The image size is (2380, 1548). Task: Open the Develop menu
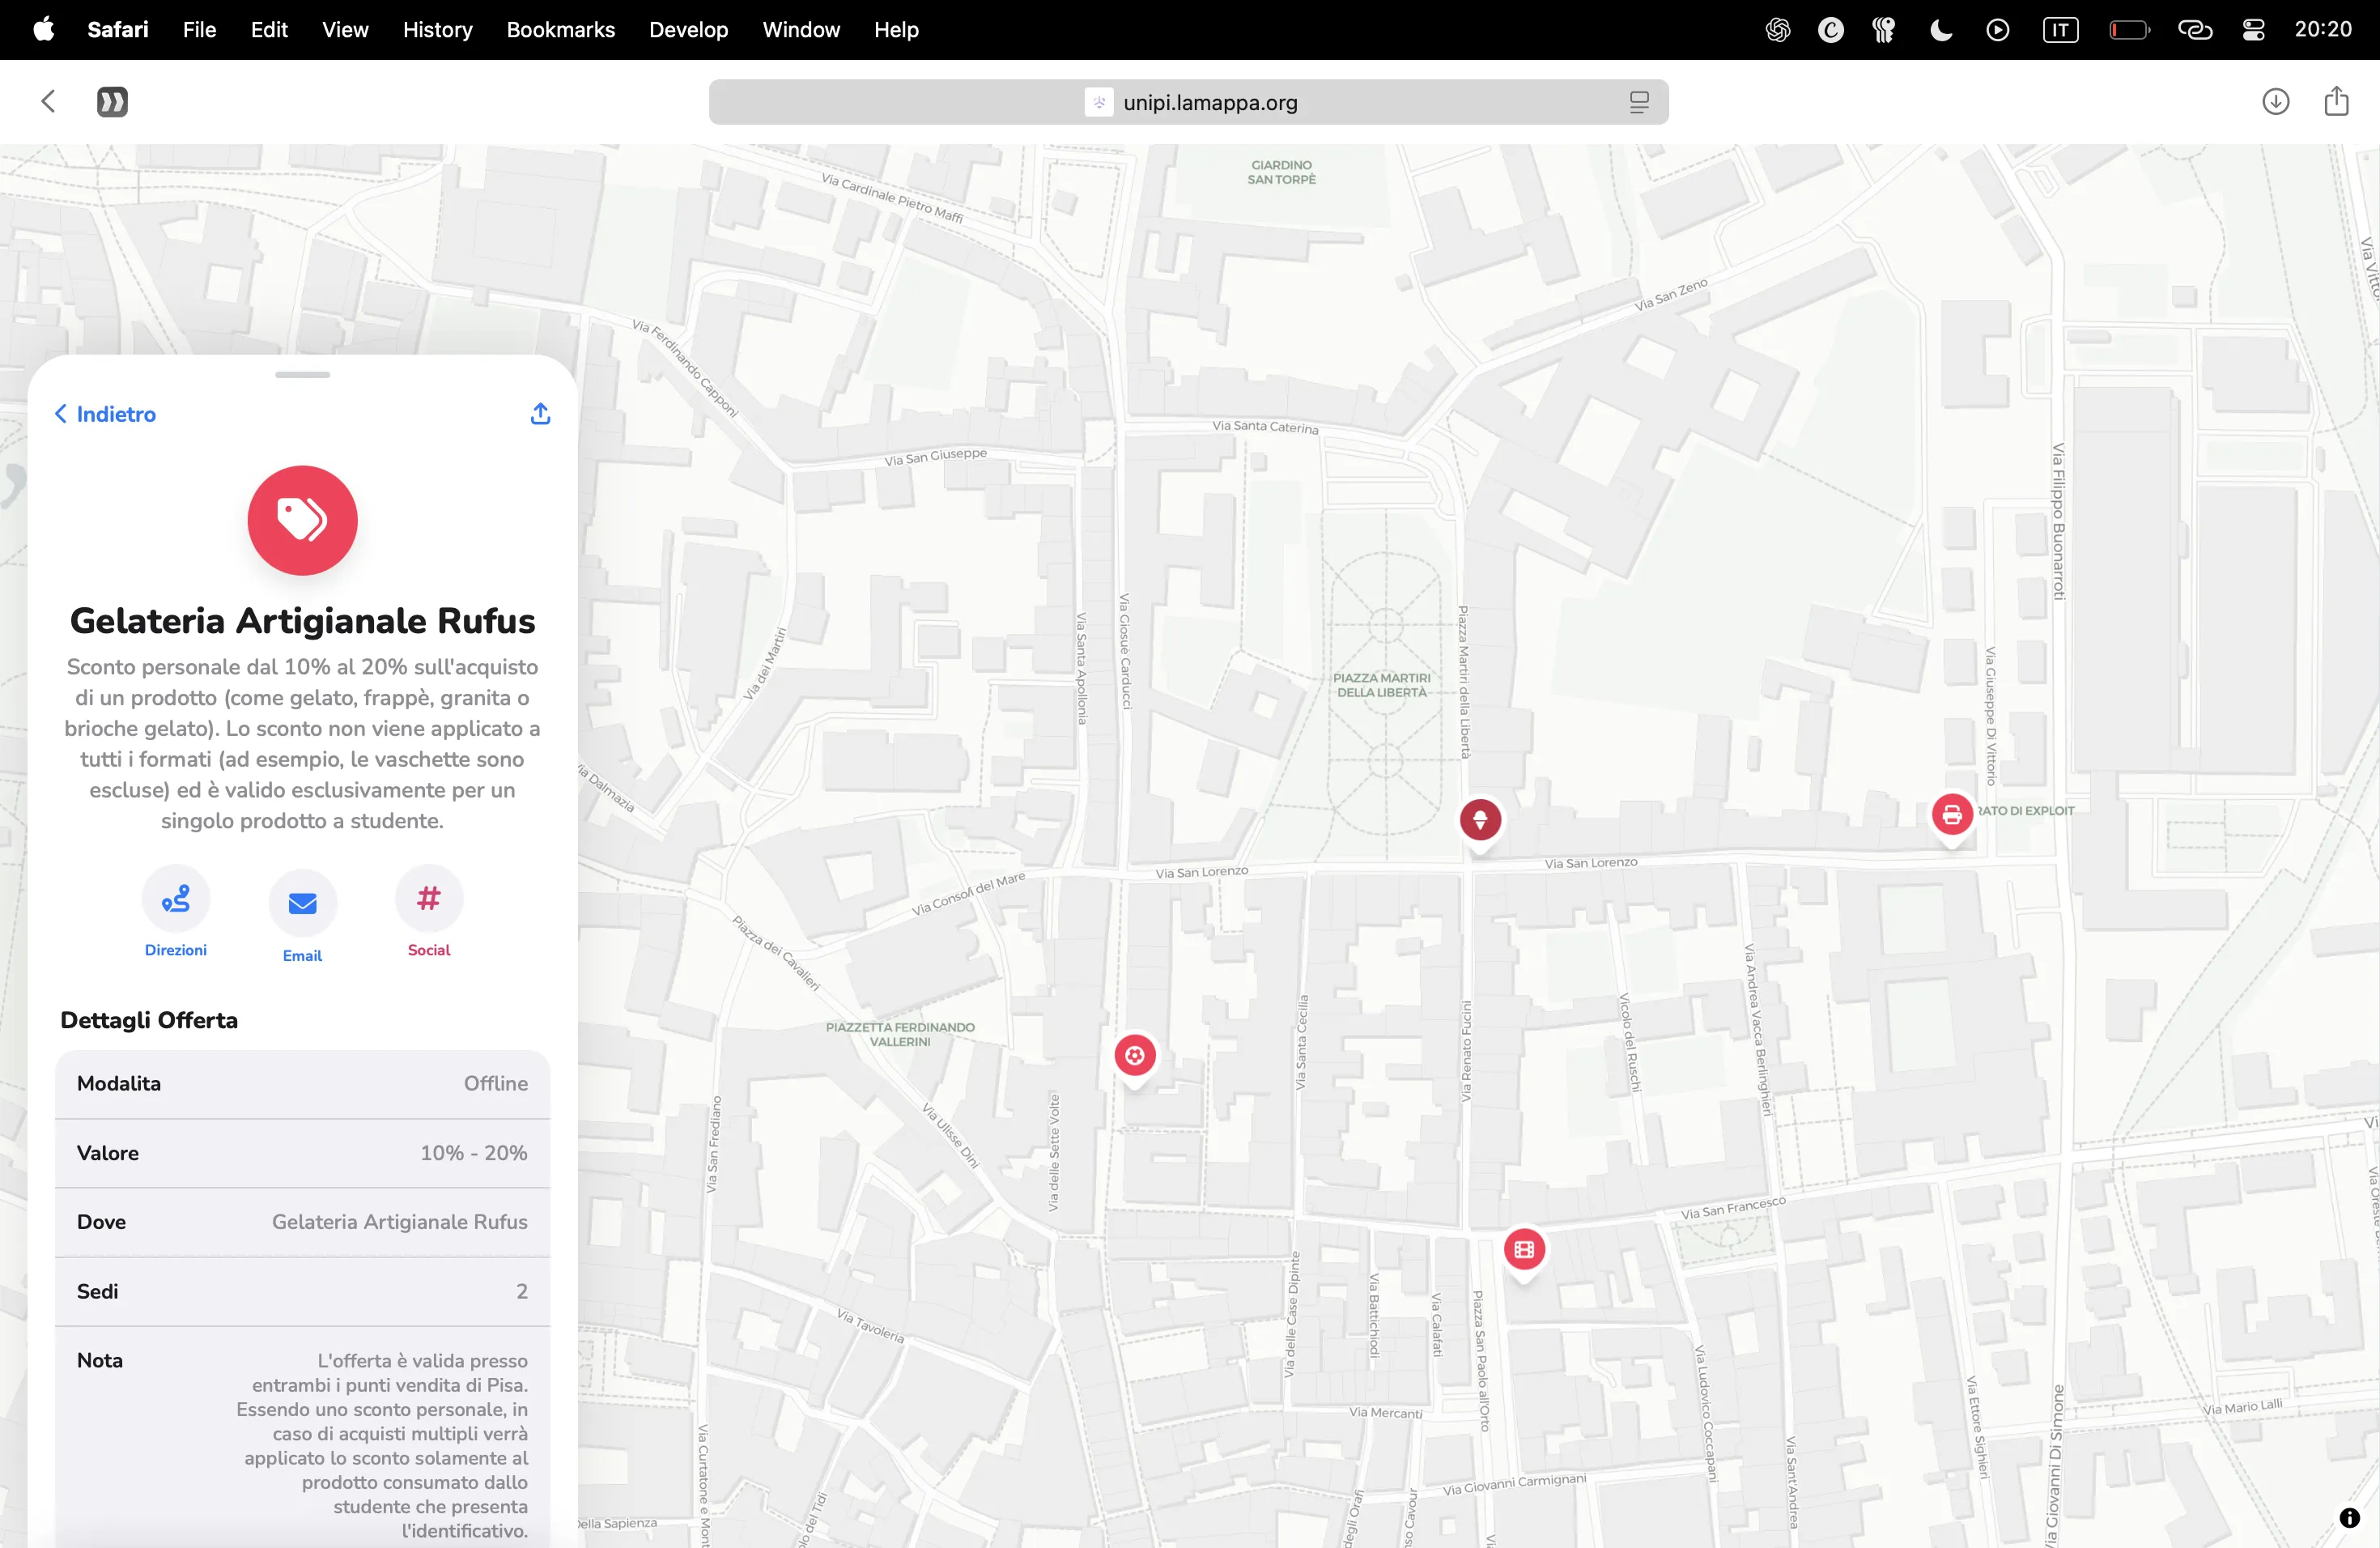coord(688,29)
